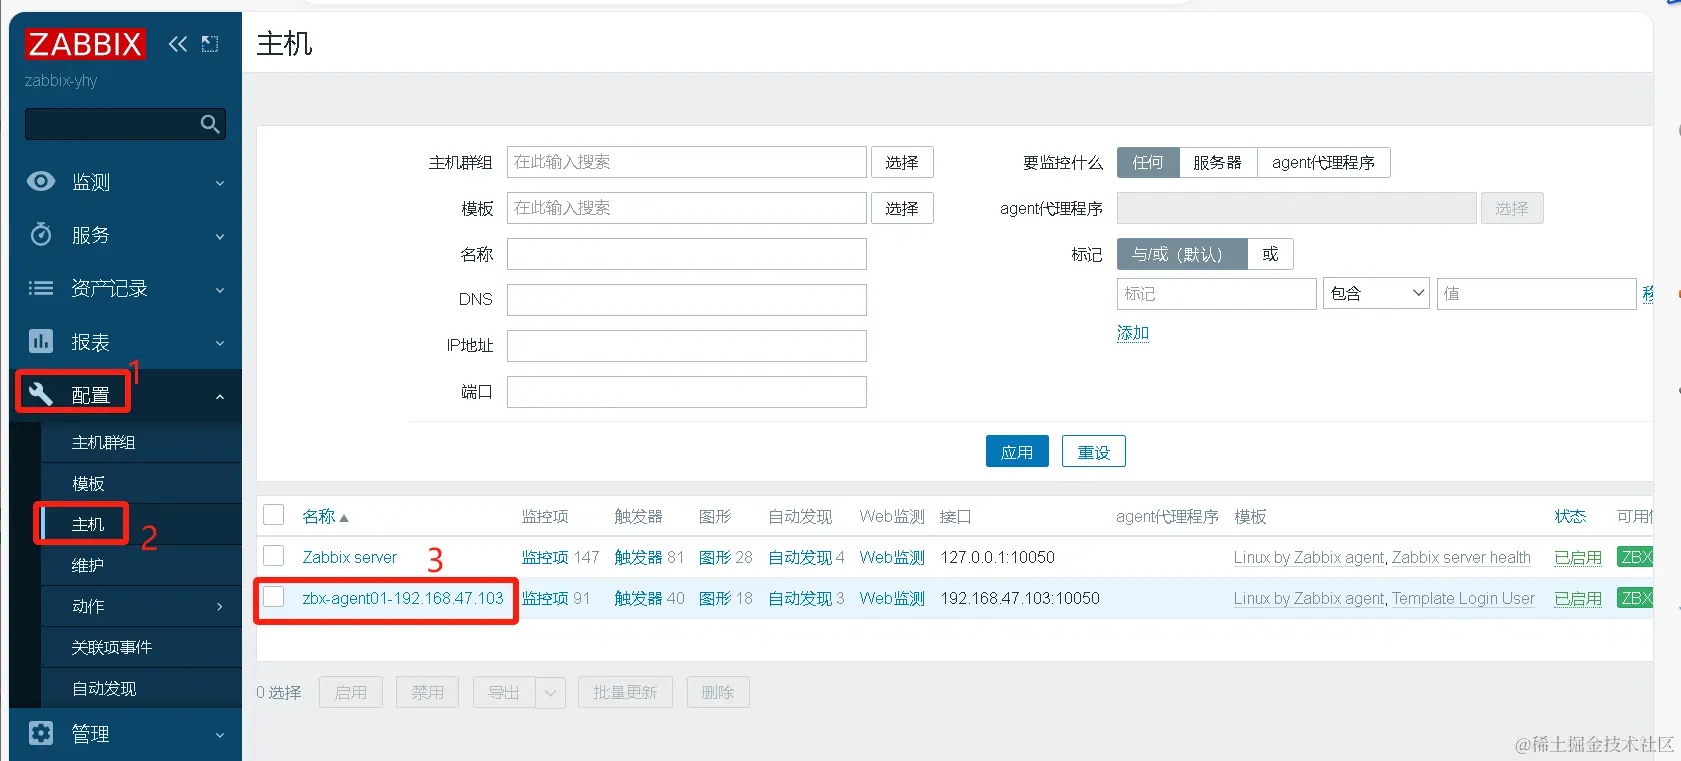Viewport: 1681px width, 761px height.
Task: Expand the 资产记录 menu chevron
Action: [220, 291]
